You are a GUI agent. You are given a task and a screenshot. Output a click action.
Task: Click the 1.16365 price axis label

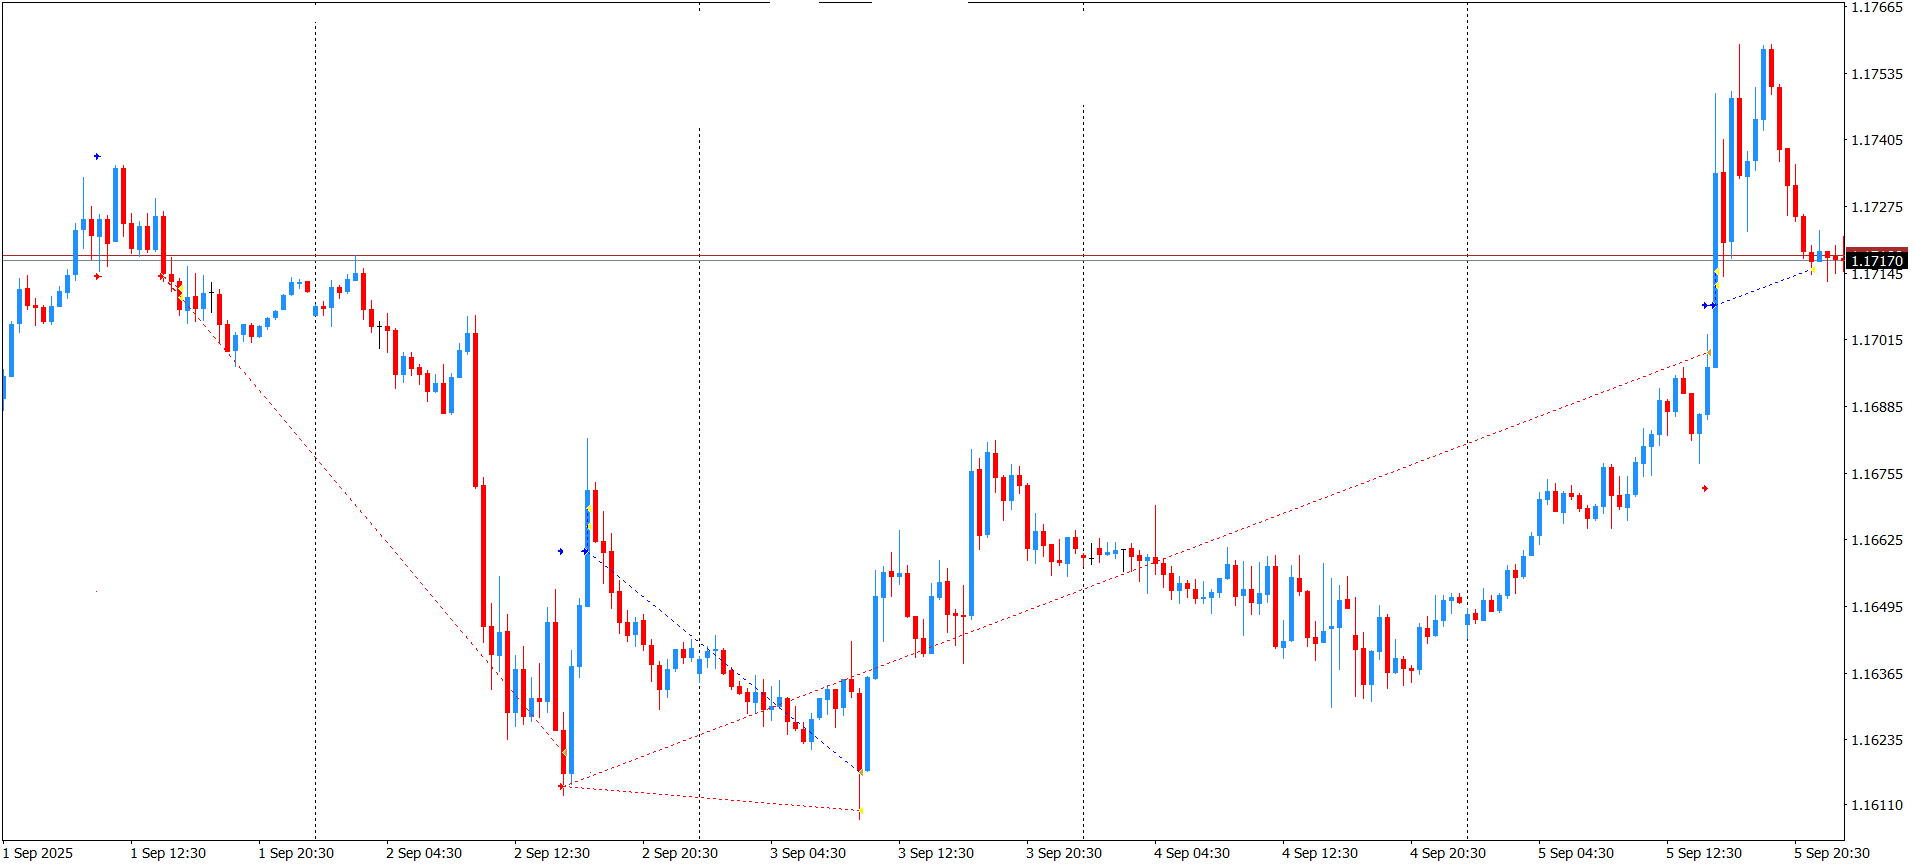[1877, 674]
